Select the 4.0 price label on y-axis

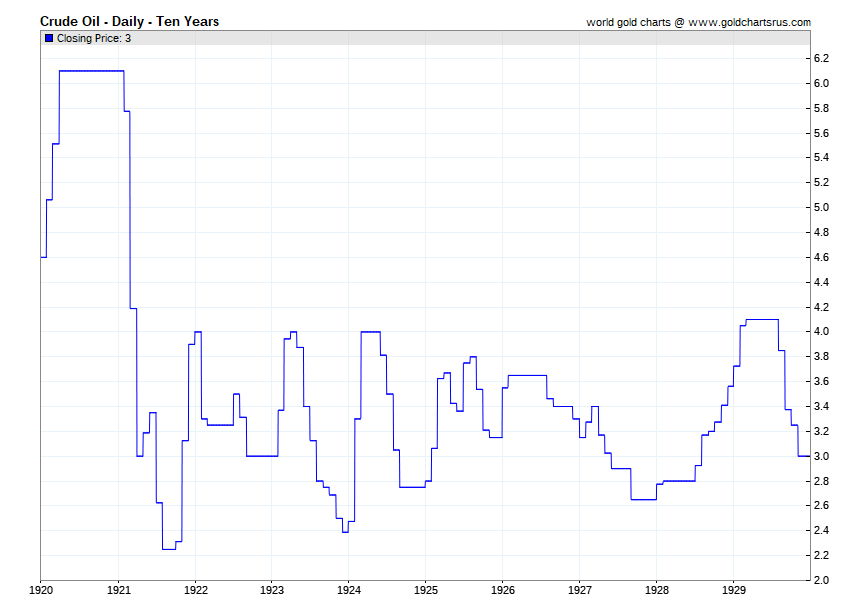point(821,332)
